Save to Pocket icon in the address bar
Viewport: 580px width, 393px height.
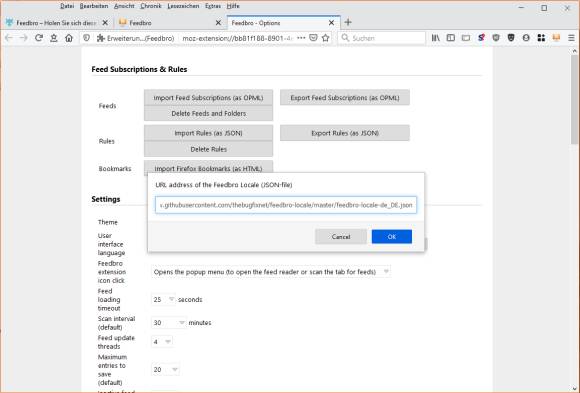tap(313, 38)
